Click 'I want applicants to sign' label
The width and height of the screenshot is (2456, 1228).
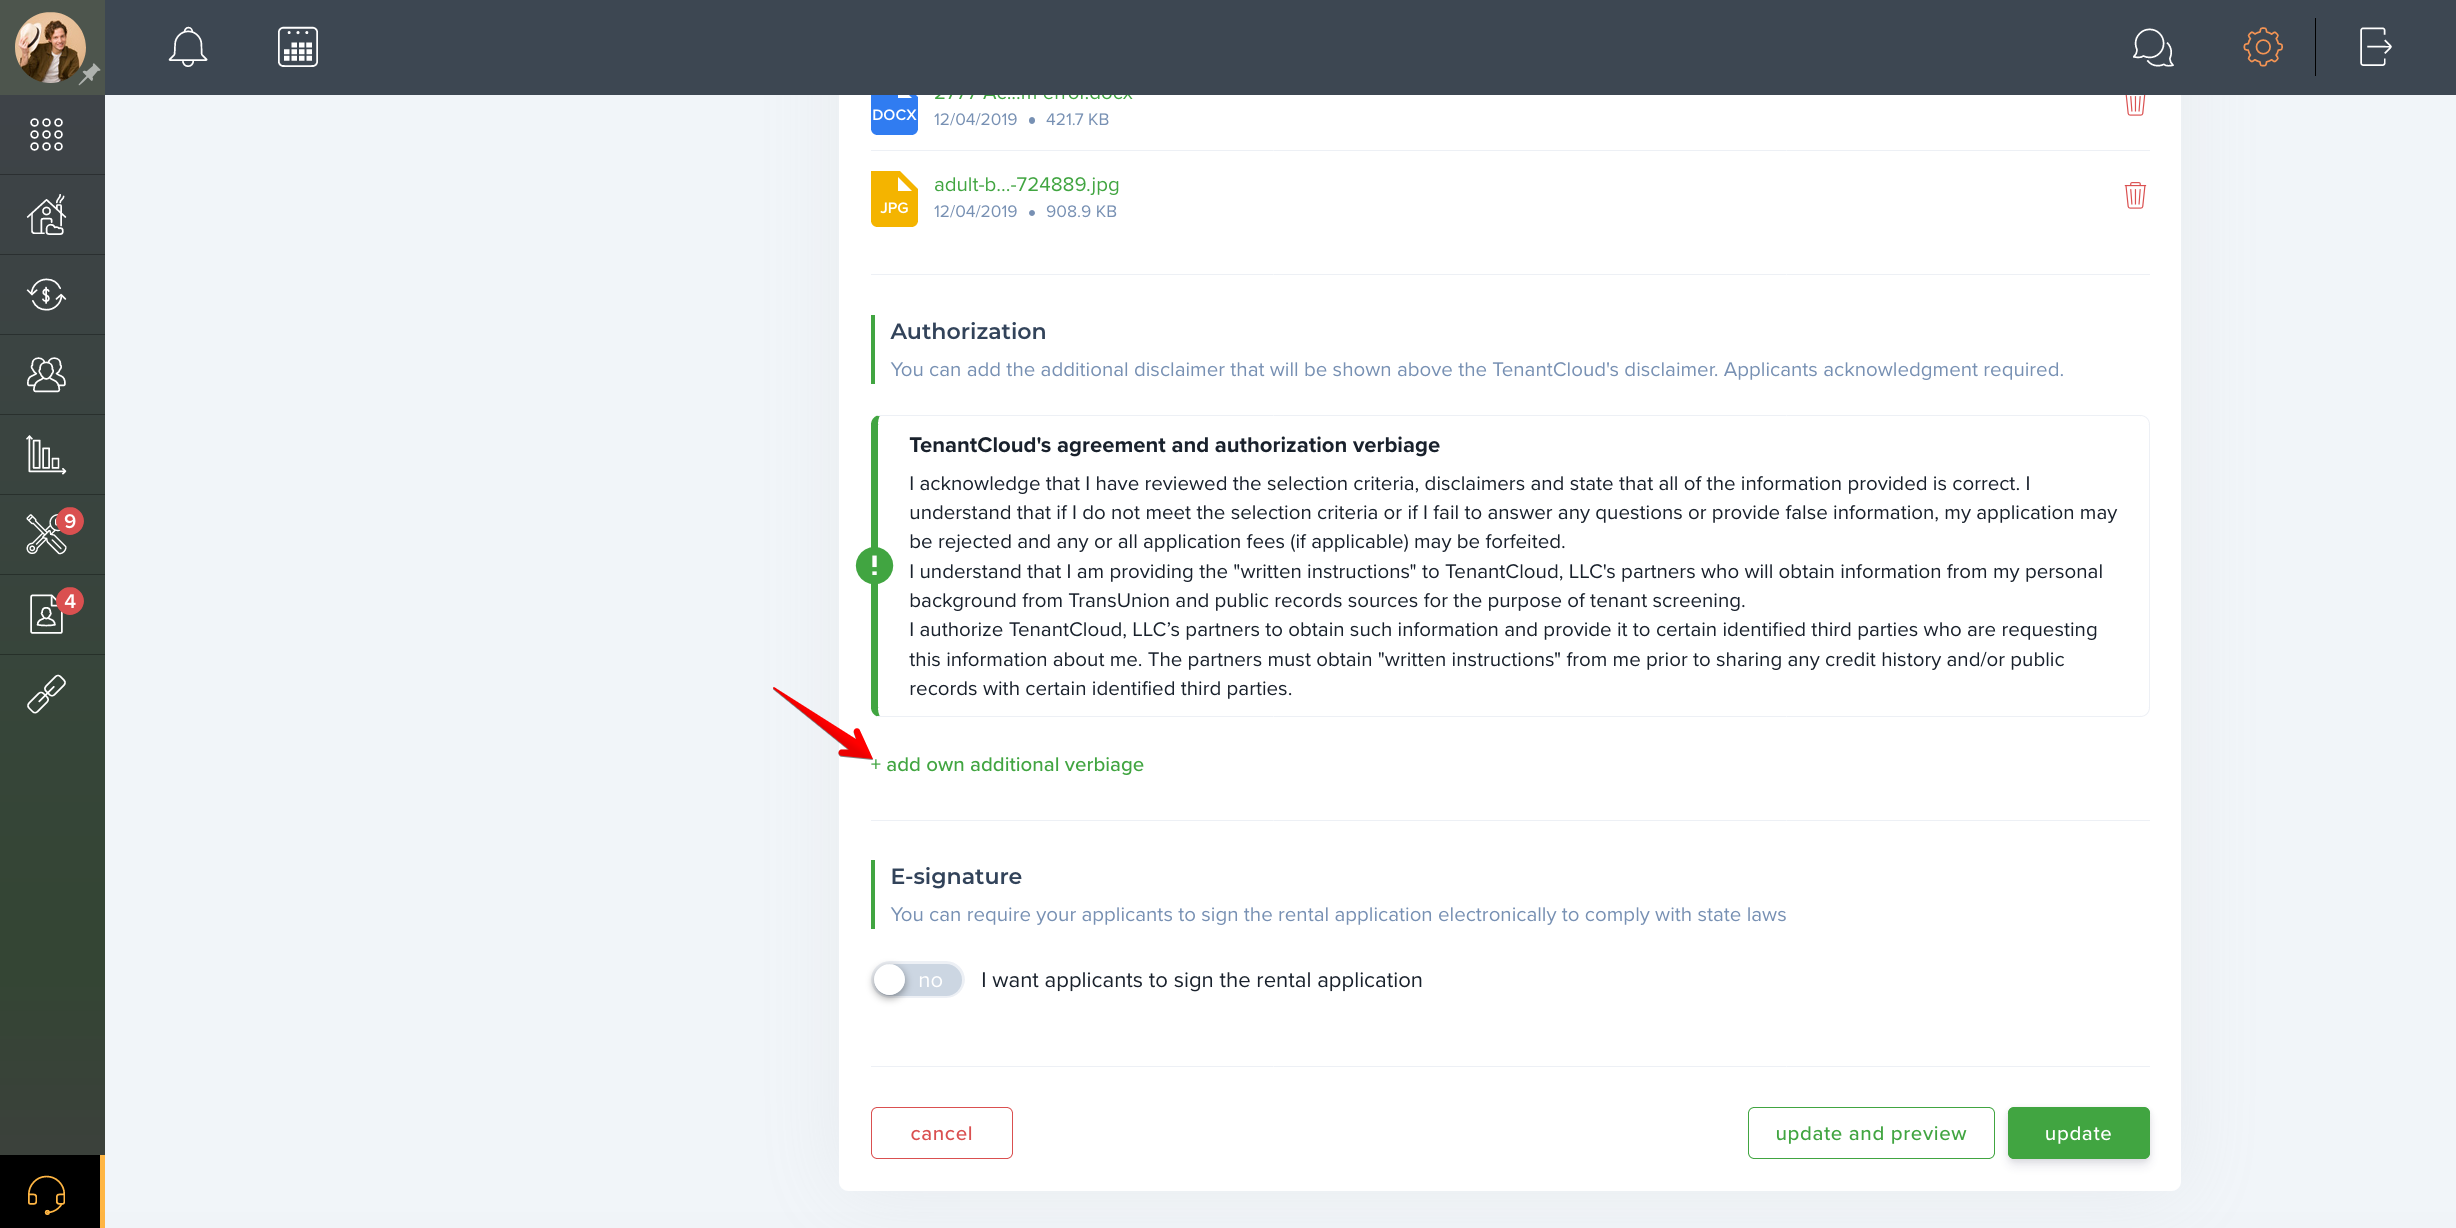(x=1201, y=980)
